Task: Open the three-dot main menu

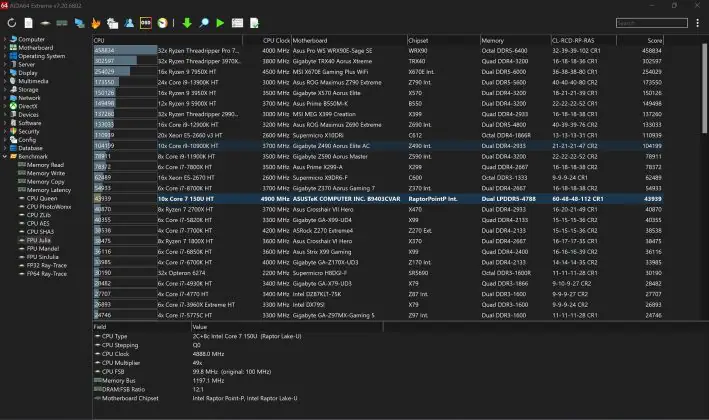Action: point(697,23)
